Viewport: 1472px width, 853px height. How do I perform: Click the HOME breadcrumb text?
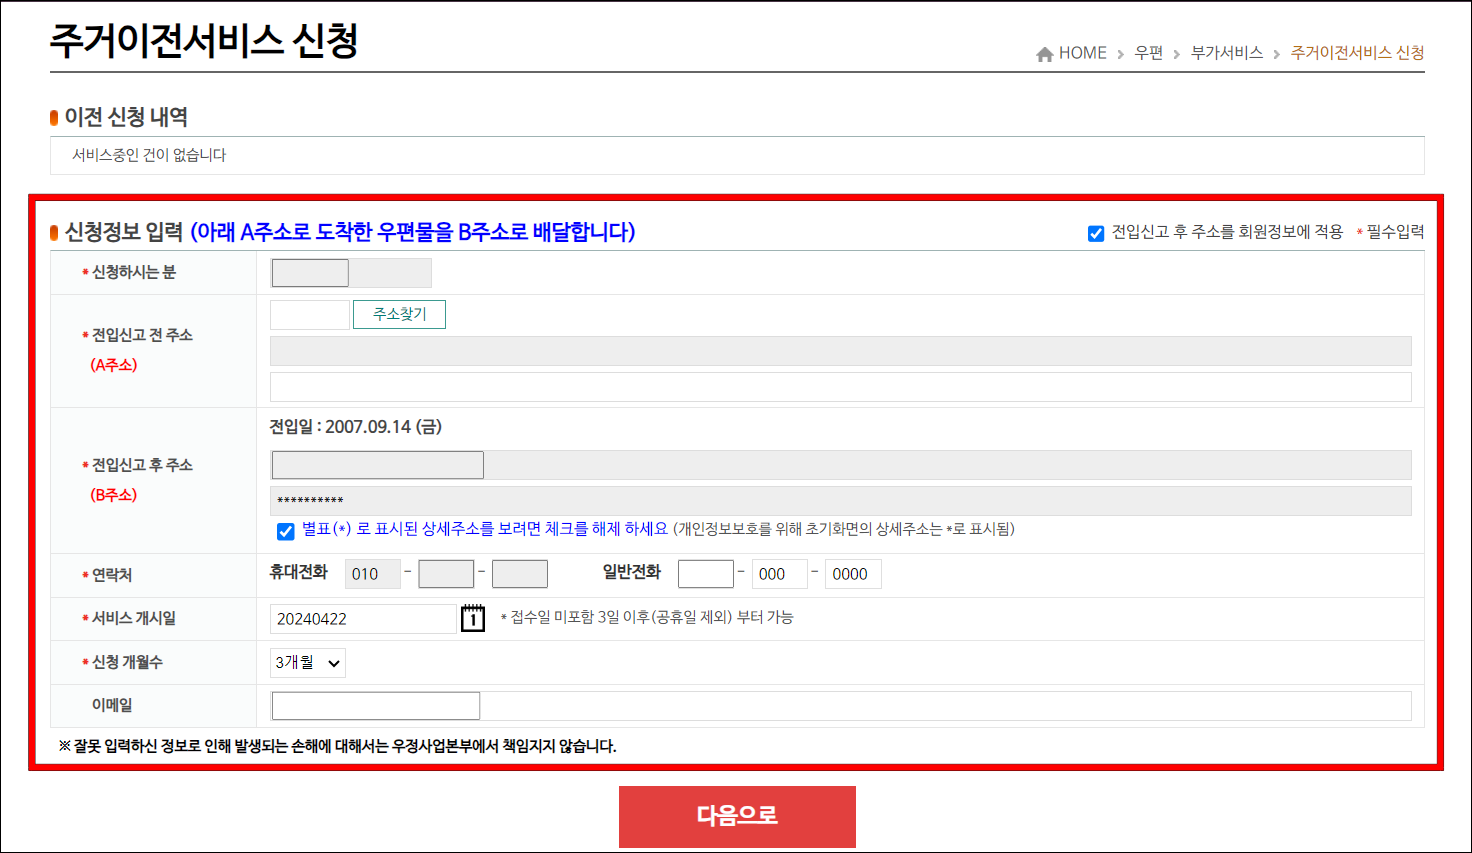click(x=1083, y=53)
